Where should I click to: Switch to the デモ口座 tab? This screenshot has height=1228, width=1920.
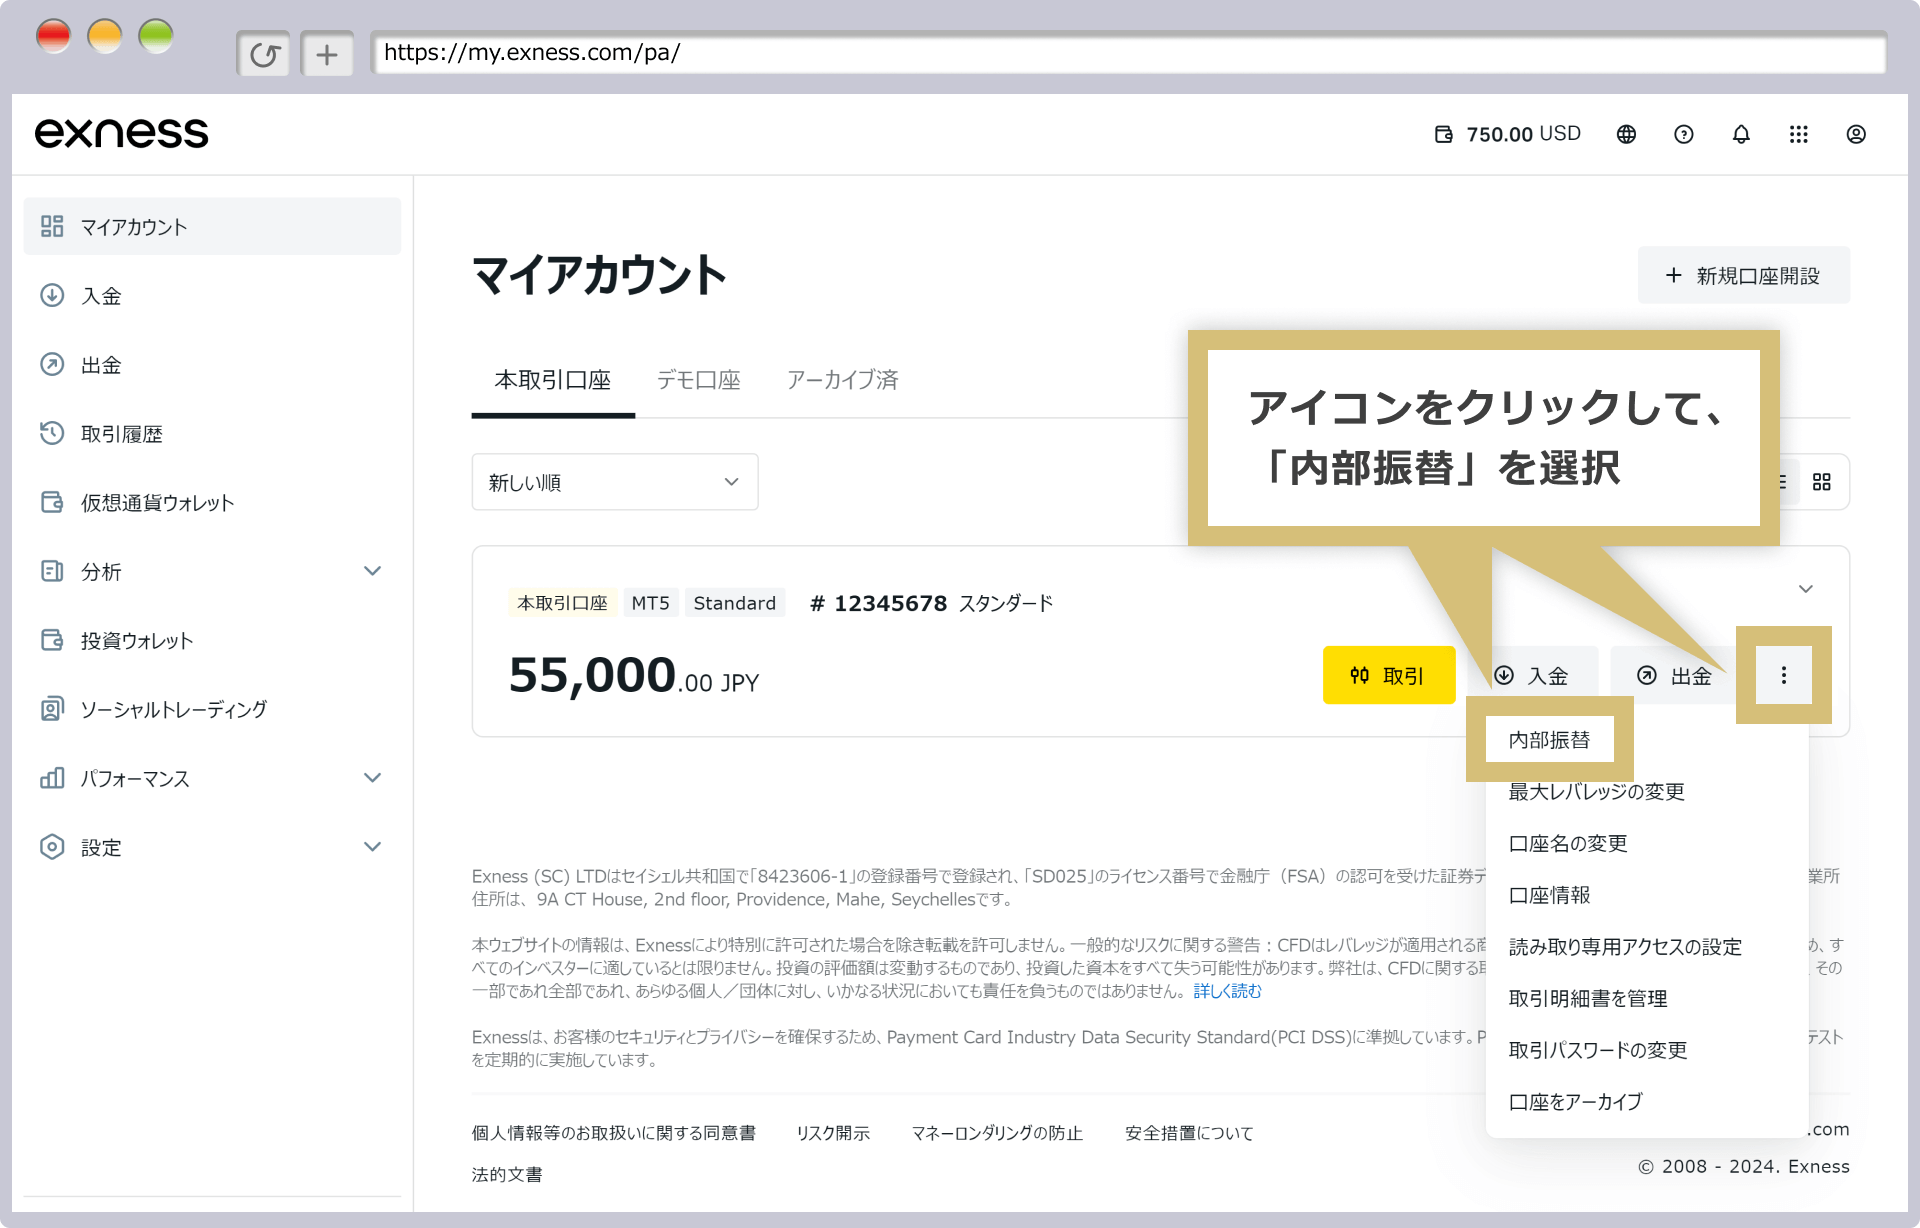(699, 380)
